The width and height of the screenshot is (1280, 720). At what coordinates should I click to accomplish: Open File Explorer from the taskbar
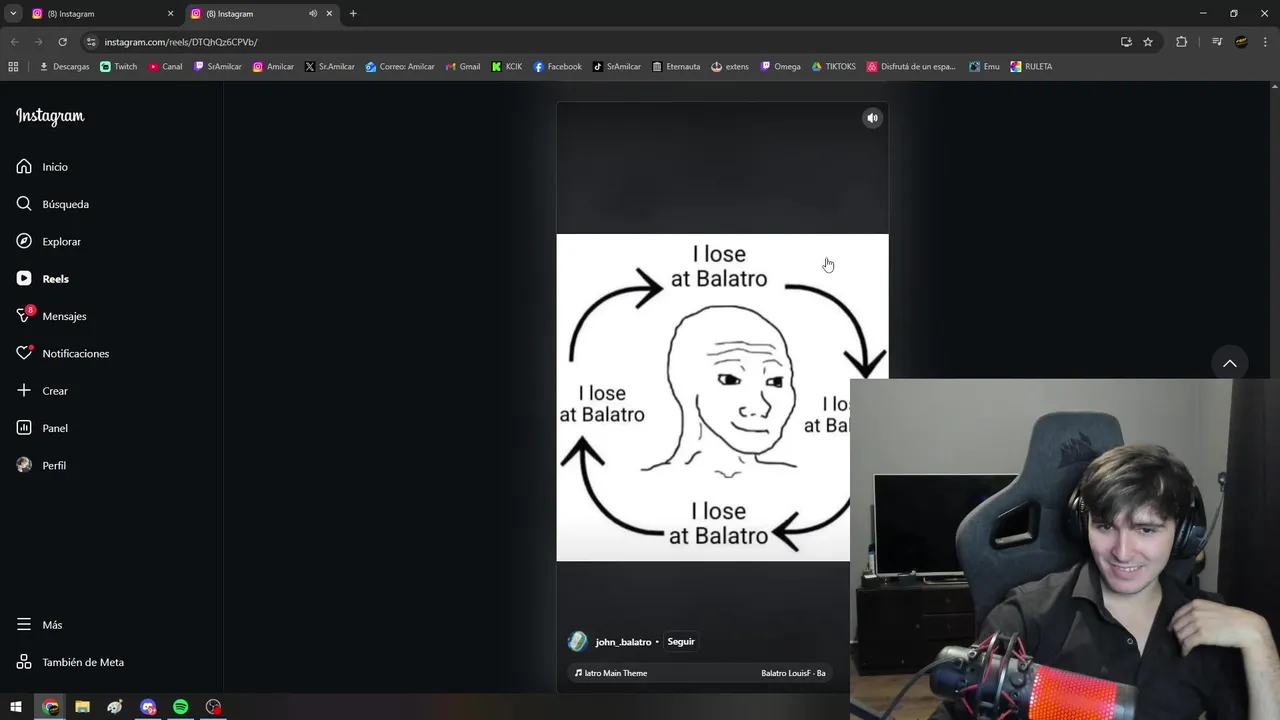click(x=82, y=707)
